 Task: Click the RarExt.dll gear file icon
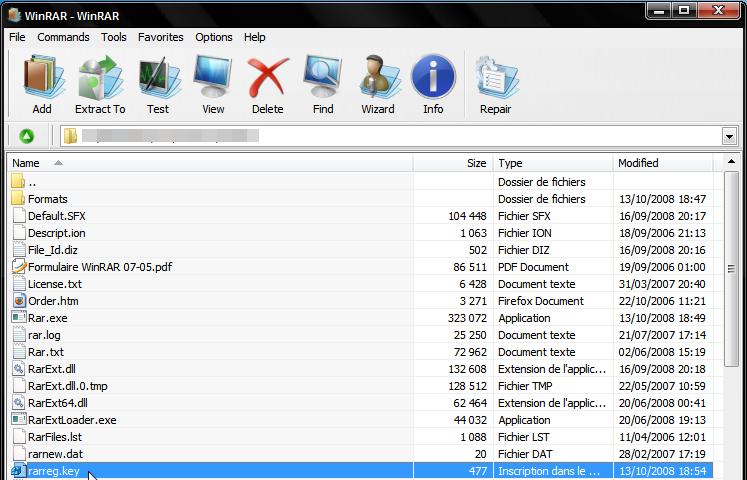pyautogui.click(x=19, y=369)
